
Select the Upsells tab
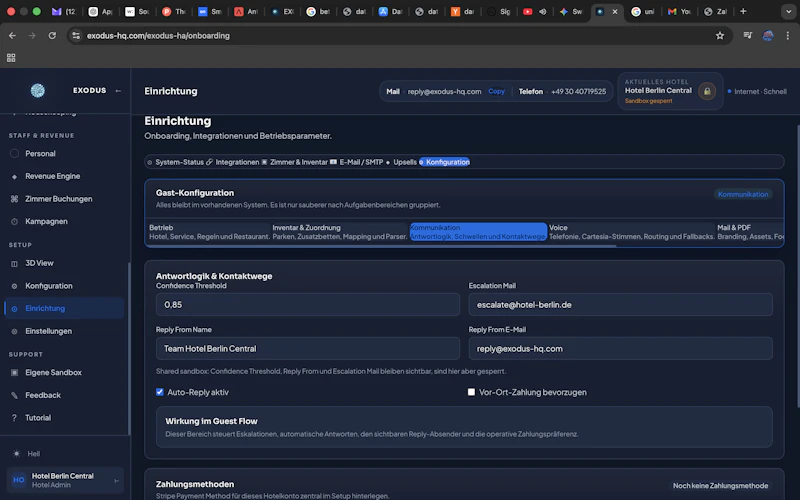tap(401, 162)
